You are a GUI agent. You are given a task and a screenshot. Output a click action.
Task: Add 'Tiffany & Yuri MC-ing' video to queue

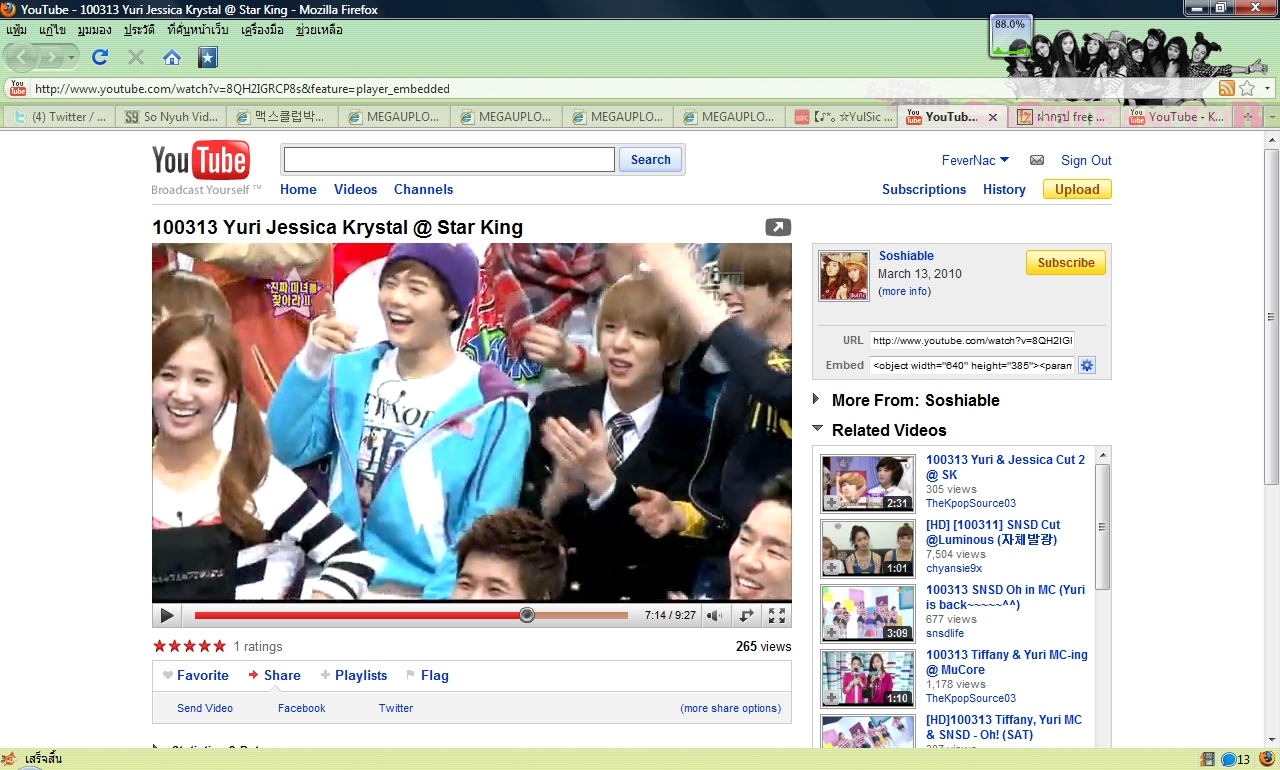[x=832, y=698]
